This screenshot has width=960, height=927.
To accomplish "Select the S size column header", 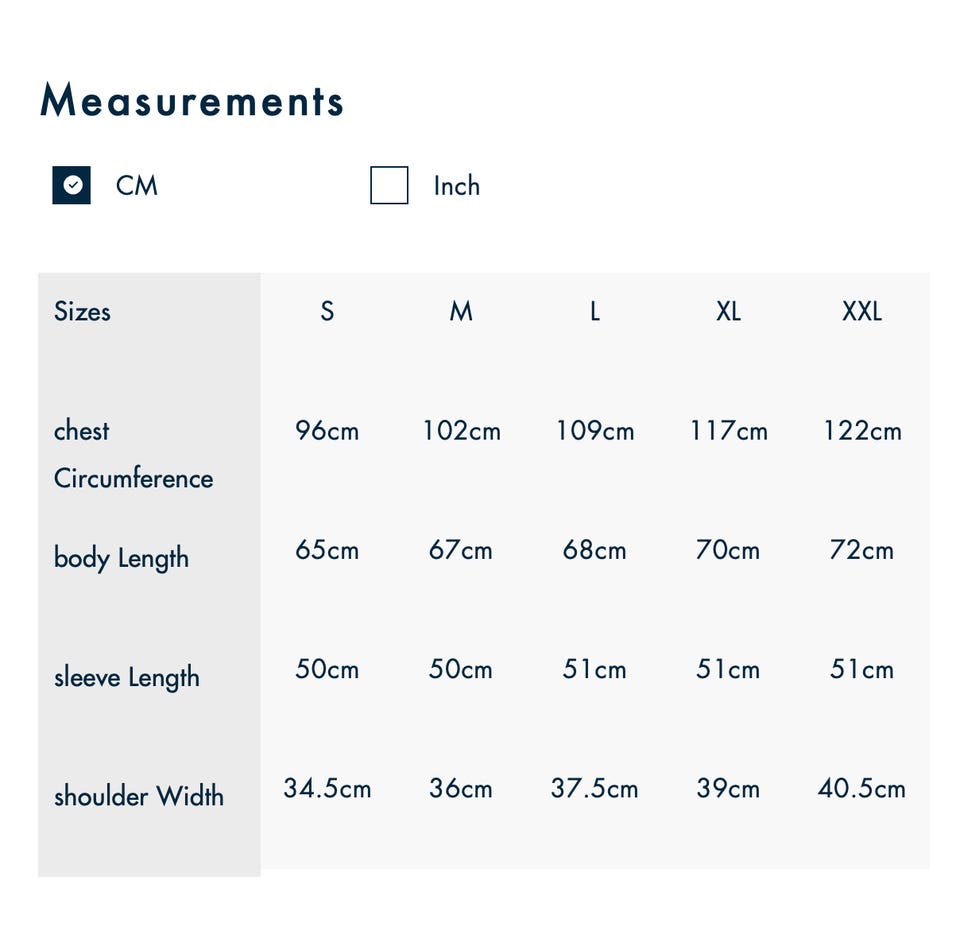I will (x=327, y=311).
